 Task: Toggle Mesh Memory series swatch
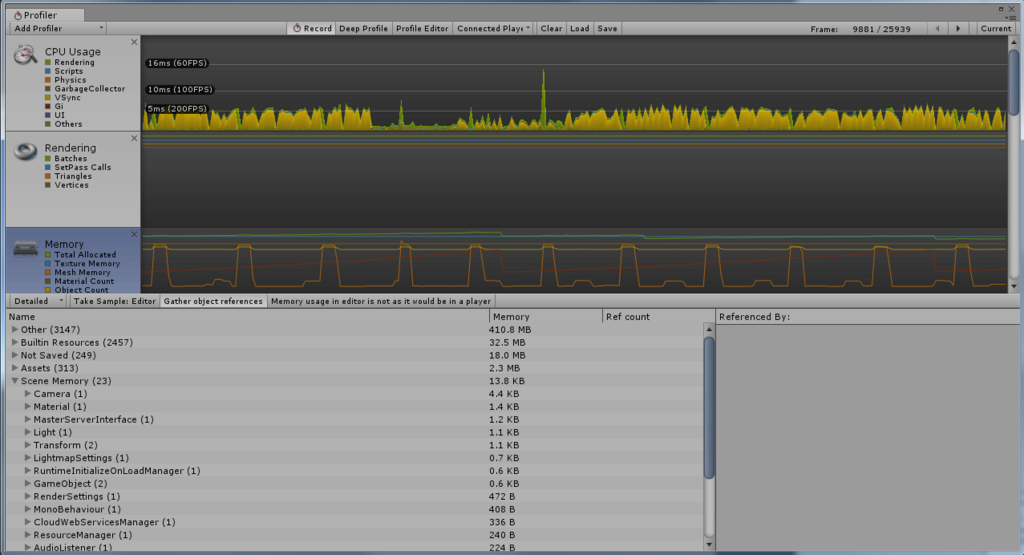[48, 272]
